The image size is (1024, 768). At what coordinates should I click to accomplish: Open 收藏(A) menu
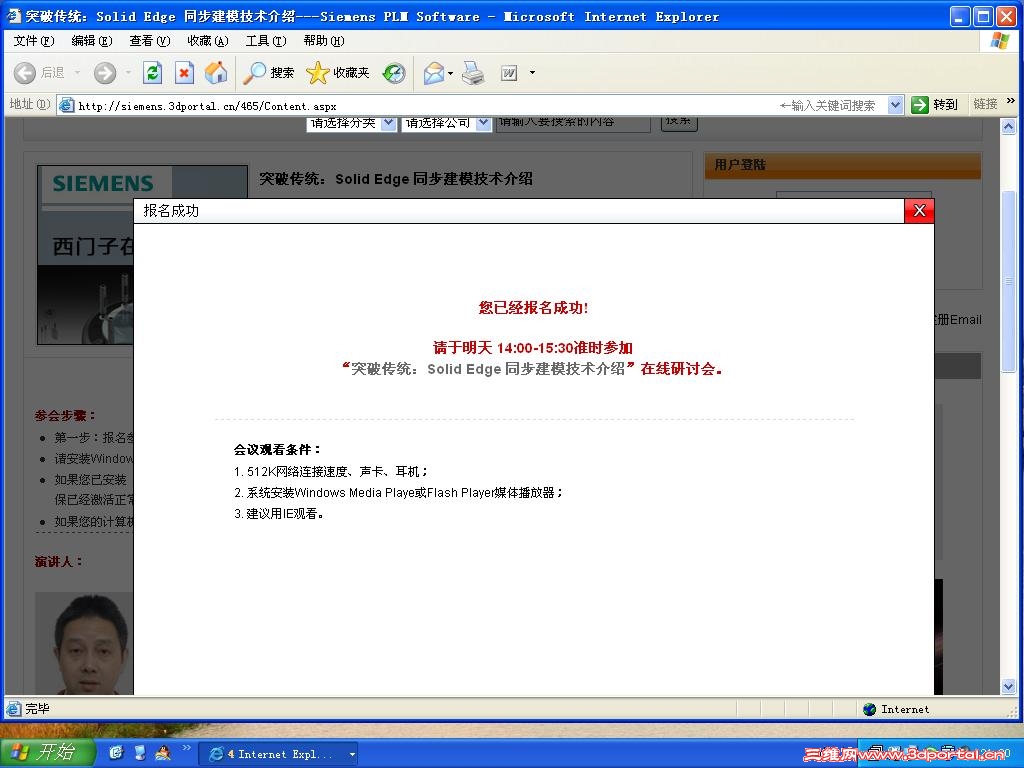click(x=208, y=40)
